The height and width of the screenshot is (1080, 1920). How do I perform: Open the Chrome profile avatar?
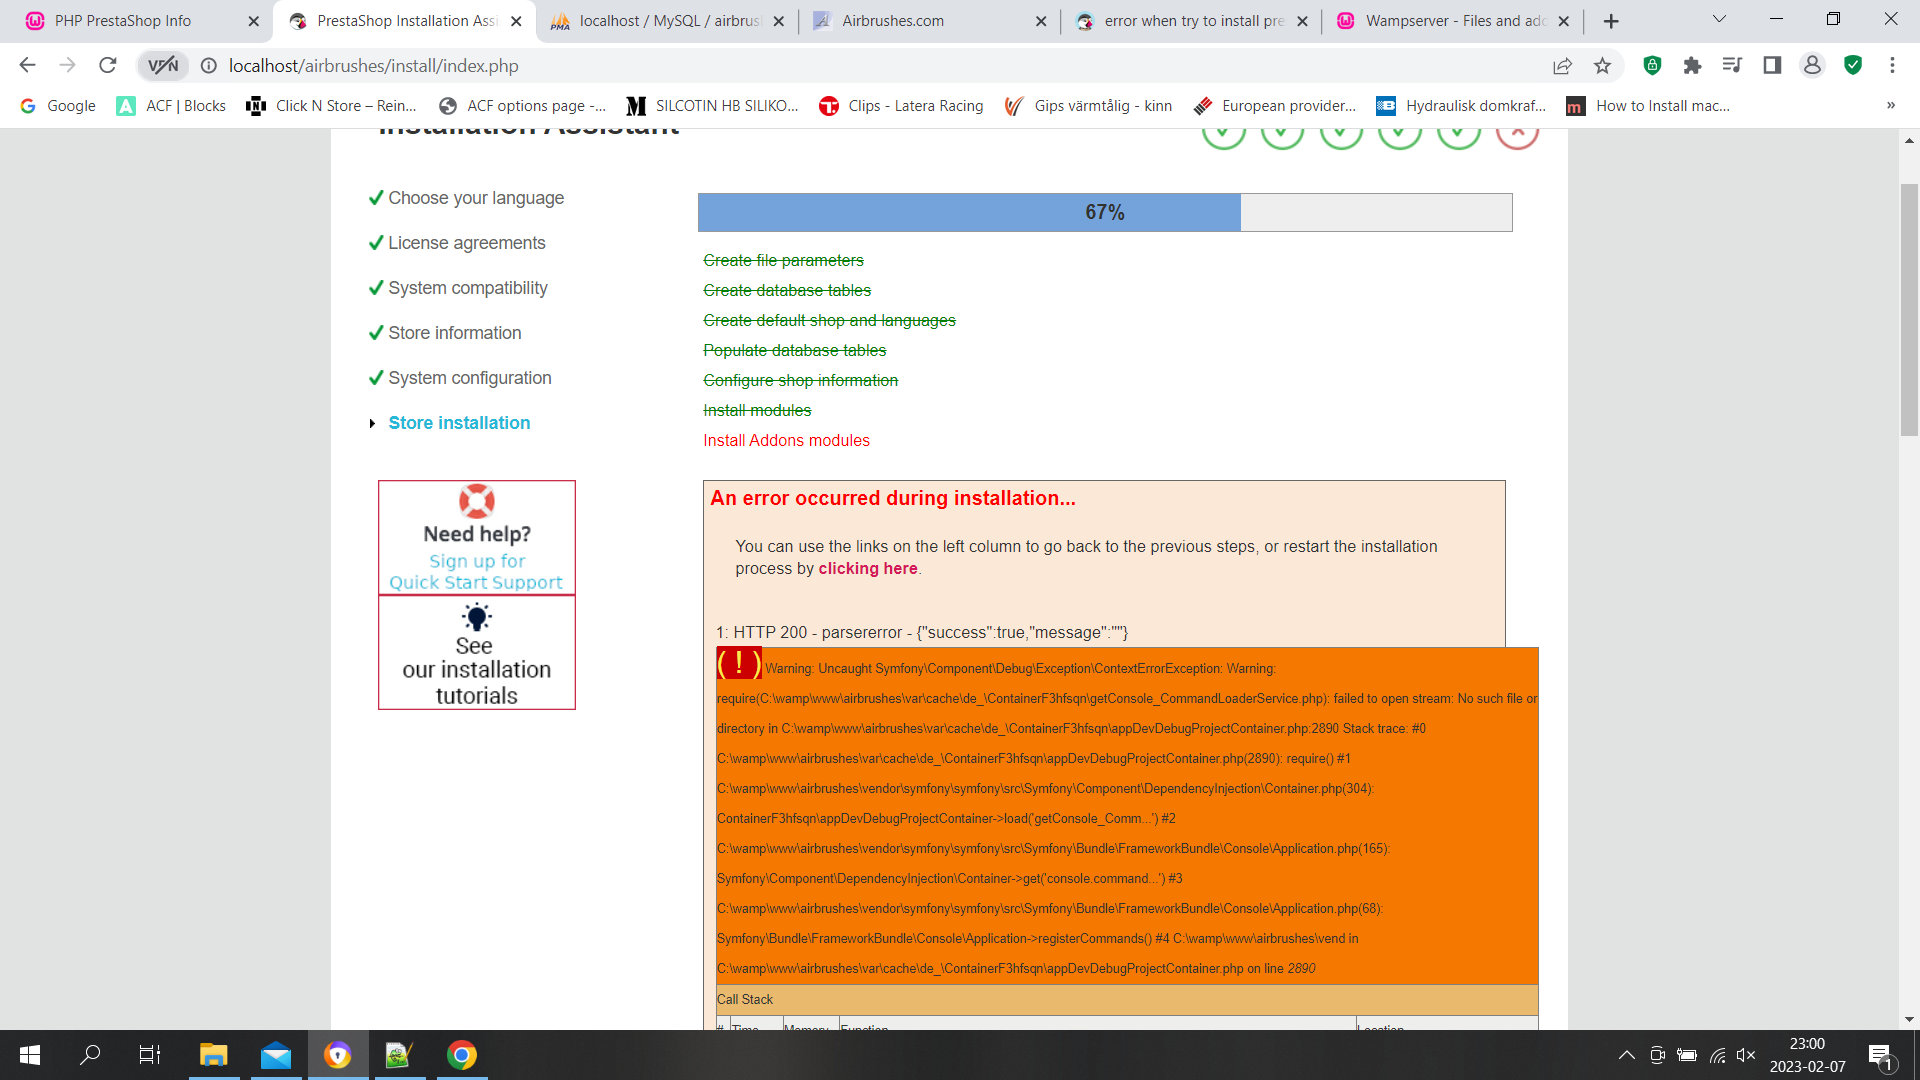pyautogui.click(x=1812, y=65)
